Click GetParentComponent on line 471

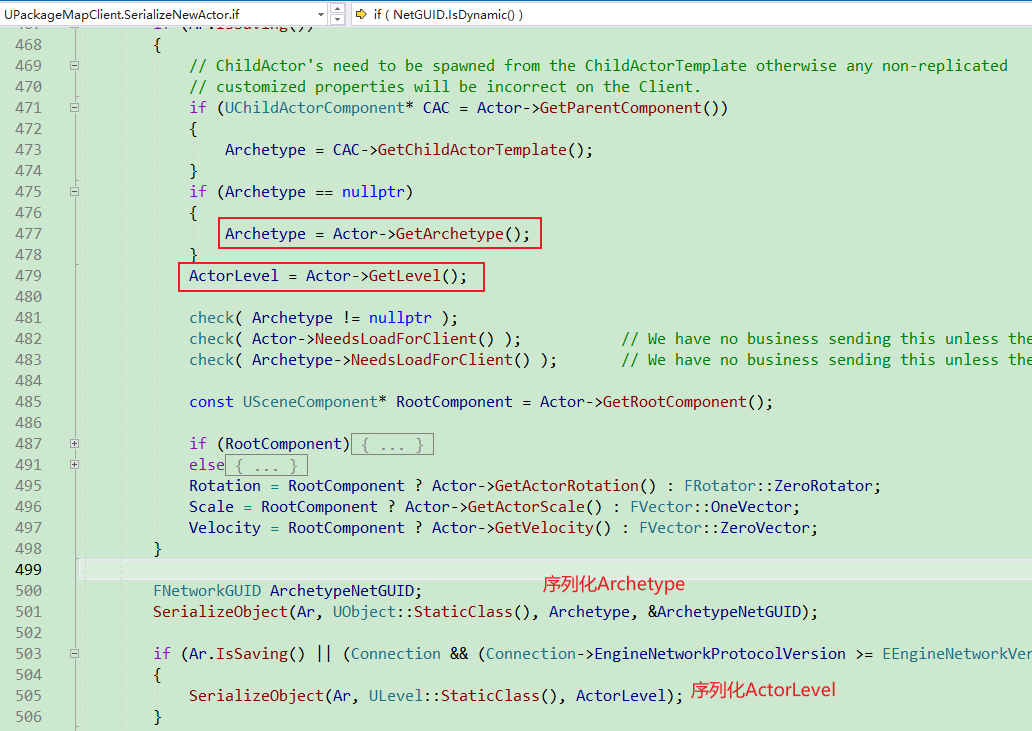tap(621, 108)
